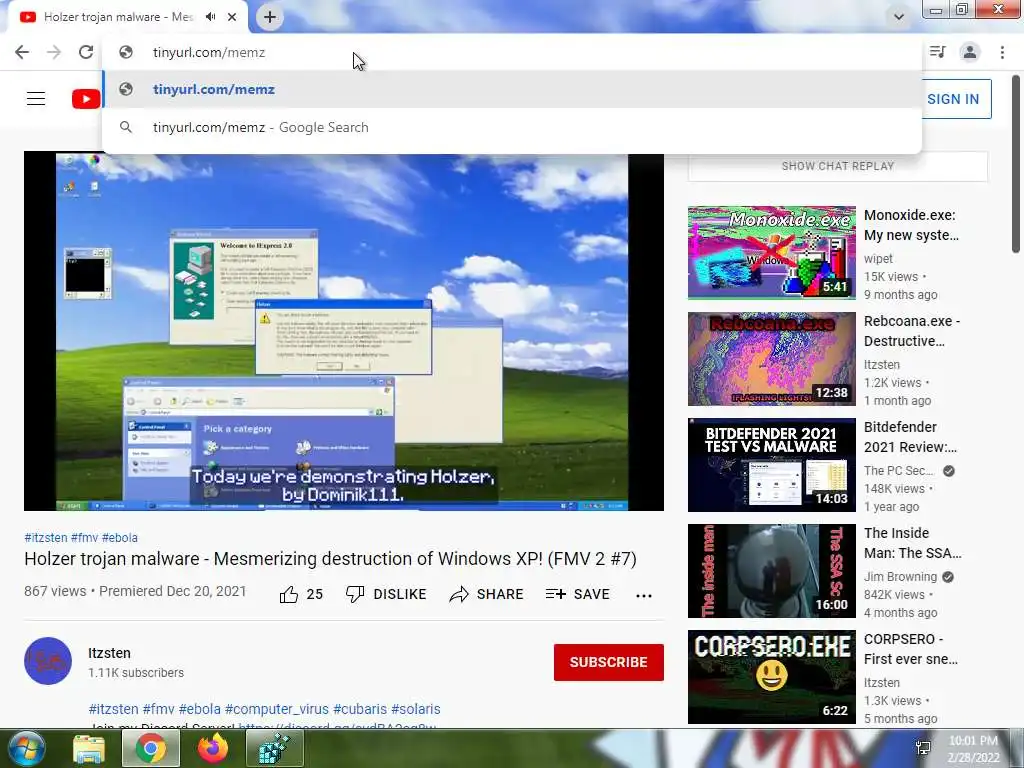Open the YouTube hamburger guide menu
Image resolution: width=1024 pixels, height=768 pixels.
pos(36,99)
